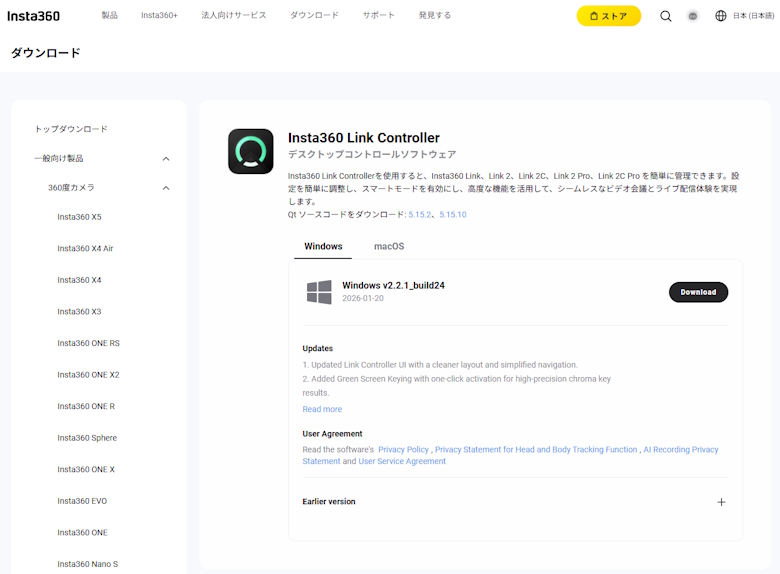
Task: Collapse the 一般向け製品 section
Action: pyautogui.click(x=166, y=159)
